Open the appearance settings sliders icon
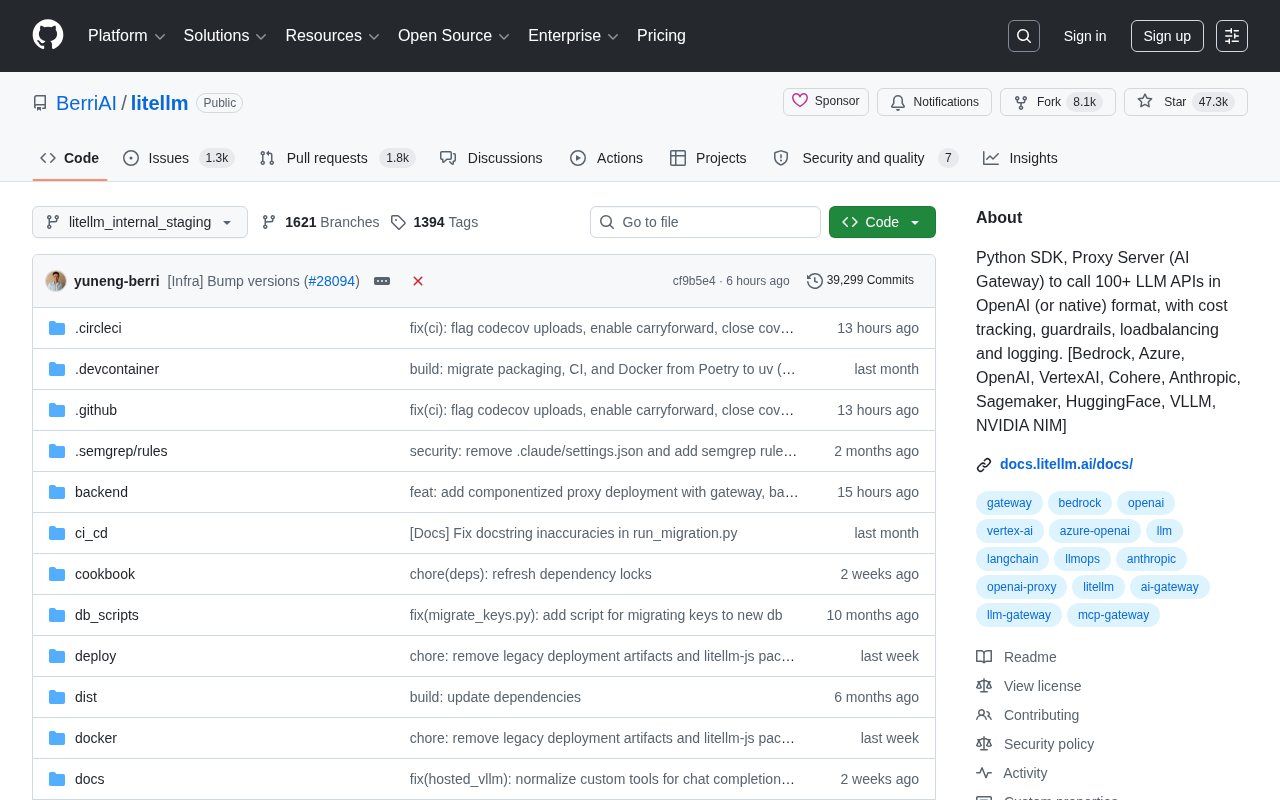1280x800 pixels. point(1232,36)
